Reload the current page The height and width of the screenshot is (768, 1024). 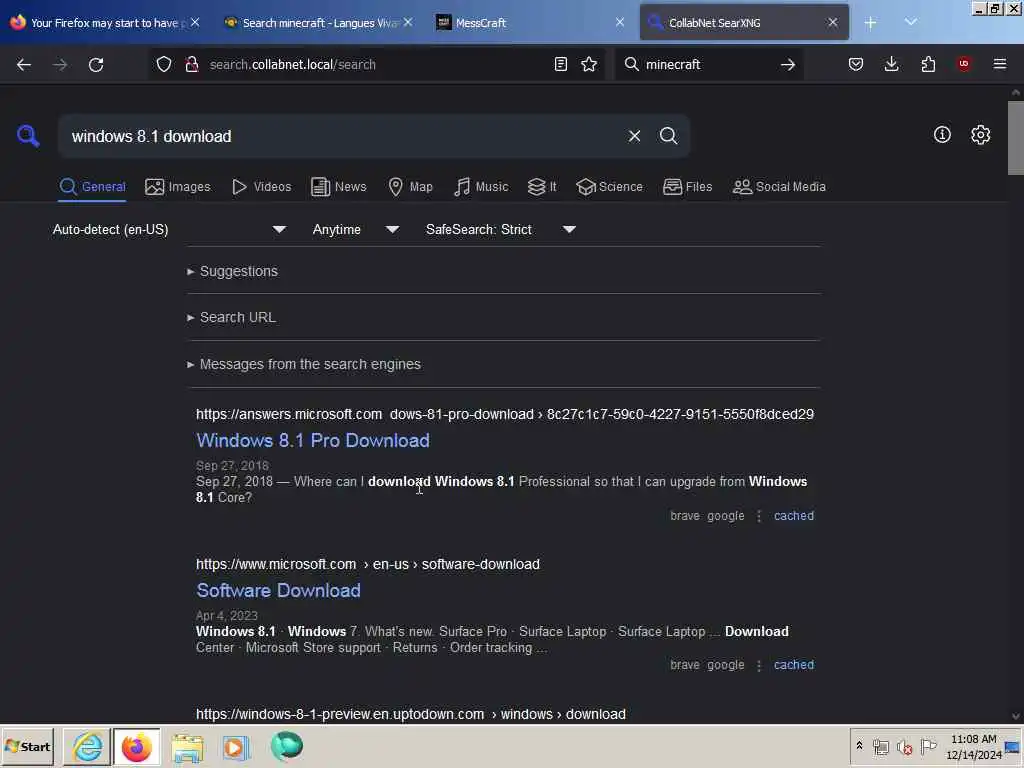[96, 64]
